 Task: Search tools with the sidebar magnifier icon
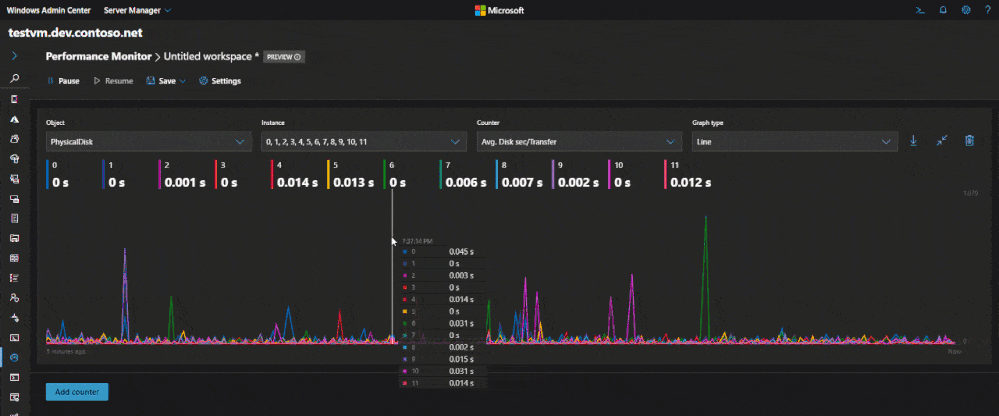pos(14,78)
